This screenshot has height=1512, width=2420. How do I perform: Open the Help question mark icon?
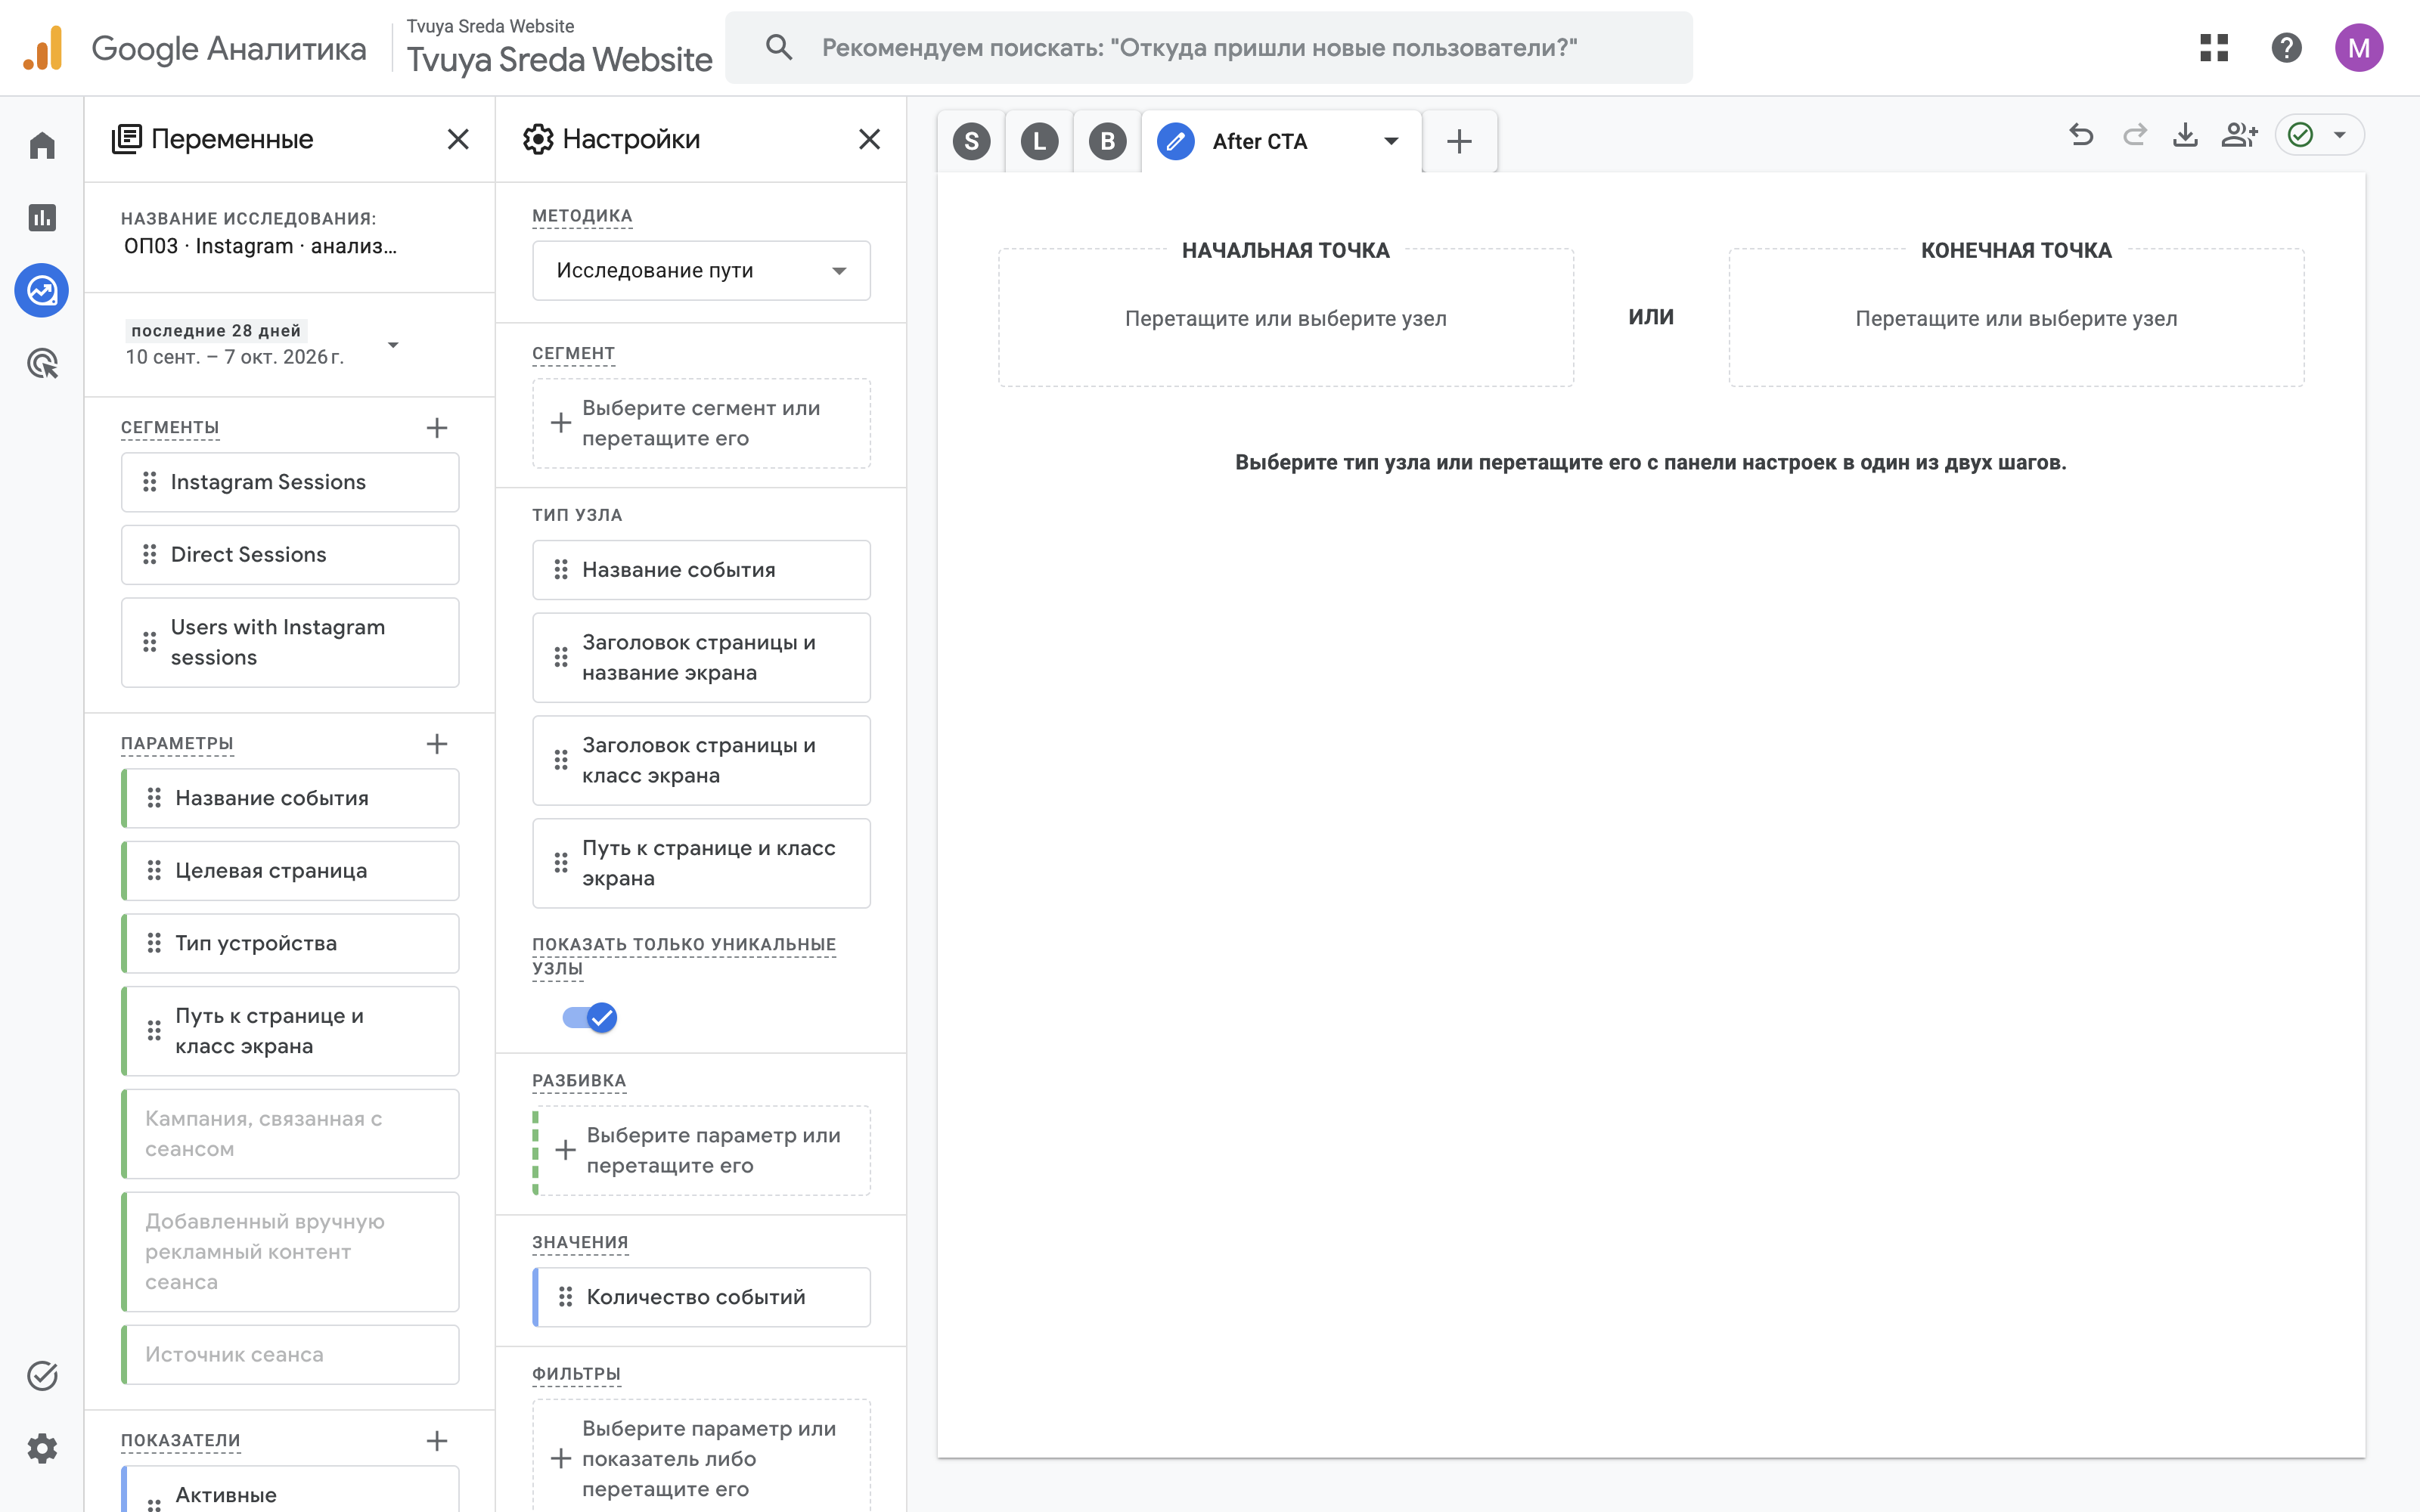coord(2287,48)
